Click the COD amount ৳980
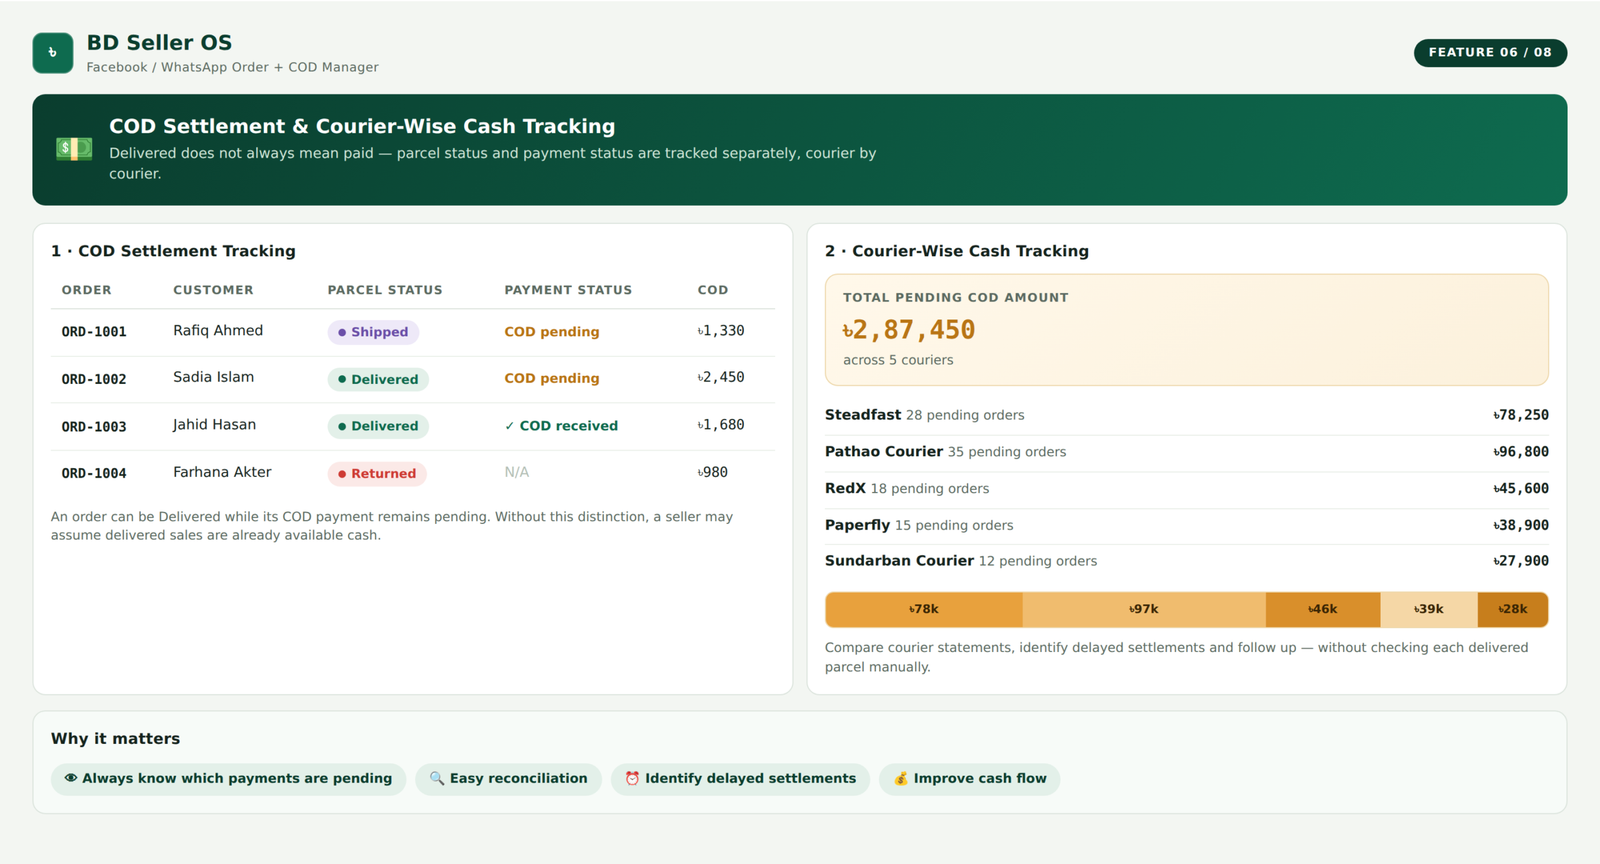The width and height of the screenshot is (1600, 864). click(x=713, y=472)
